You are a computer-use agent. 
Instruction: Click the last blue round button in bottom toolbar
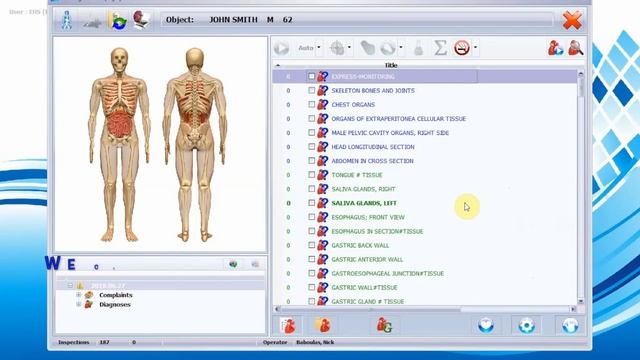570,326
